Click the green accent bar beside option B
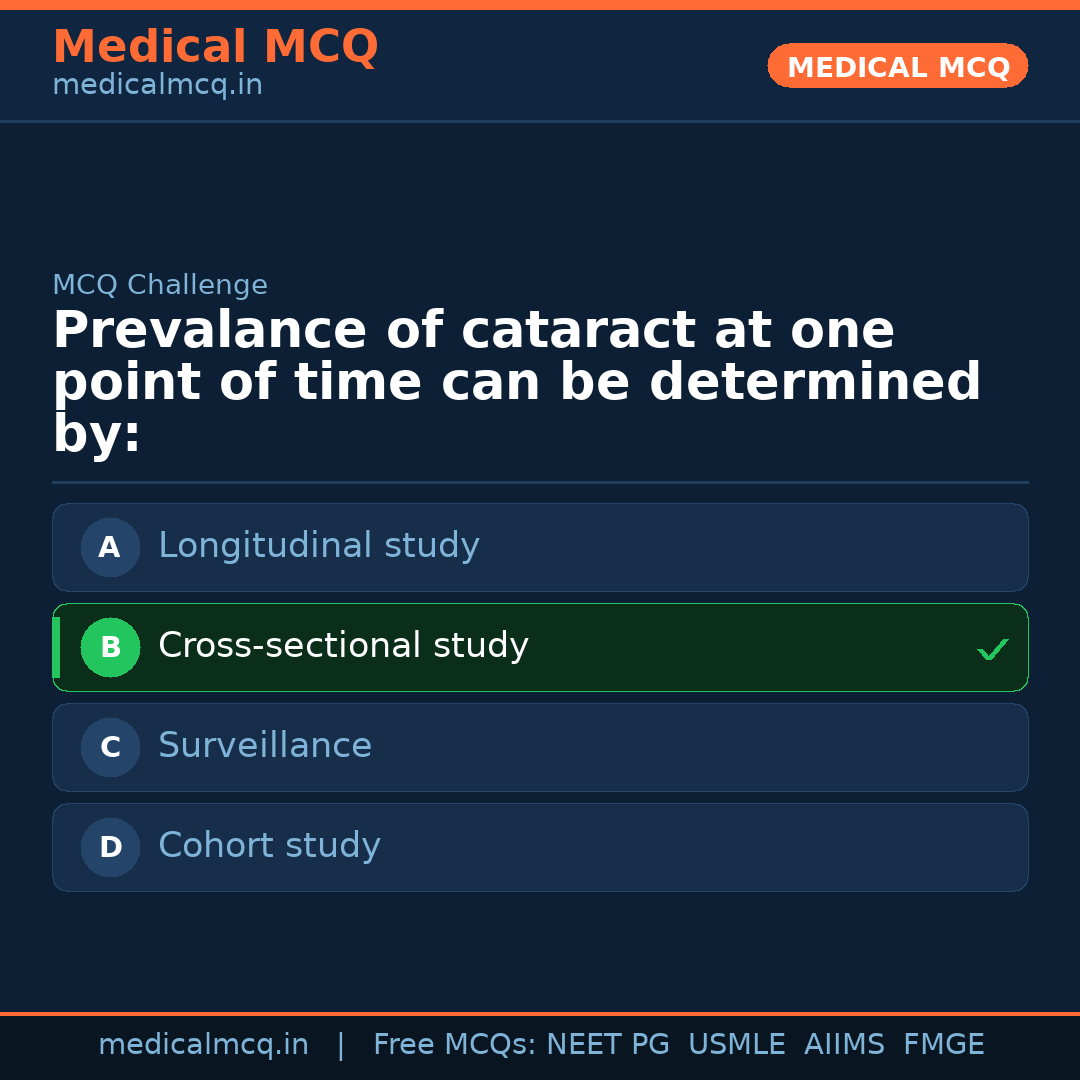The image size is (1080, 1080). tap(56, 647)
